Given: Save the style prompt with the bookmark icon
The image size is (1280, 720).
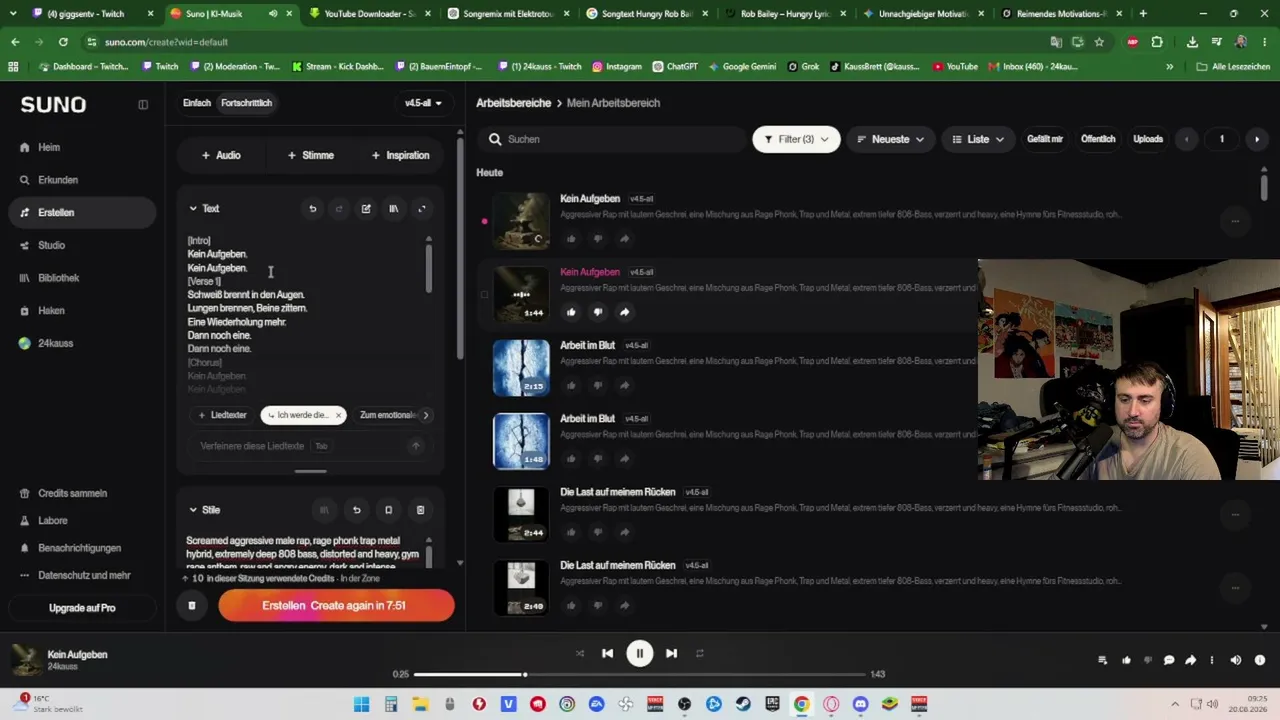Looking at the screenshot, I should pos(388,510).
